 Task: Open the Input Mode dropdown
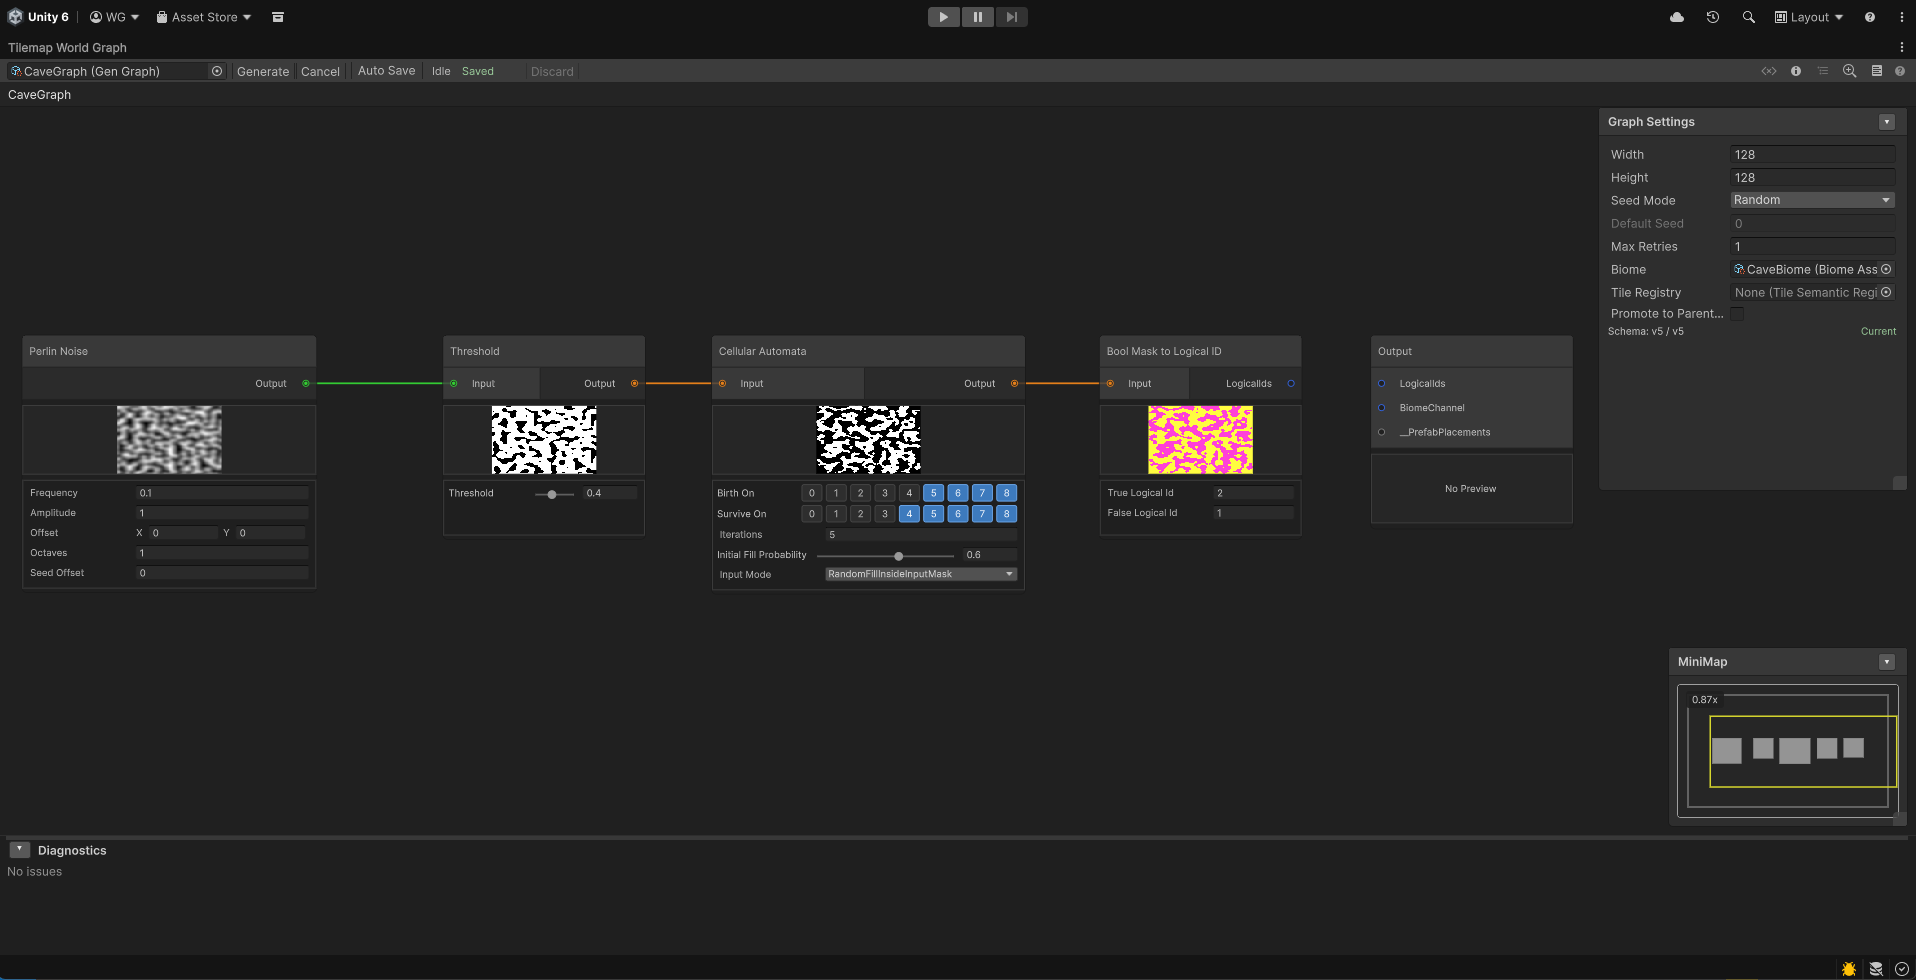920,574
